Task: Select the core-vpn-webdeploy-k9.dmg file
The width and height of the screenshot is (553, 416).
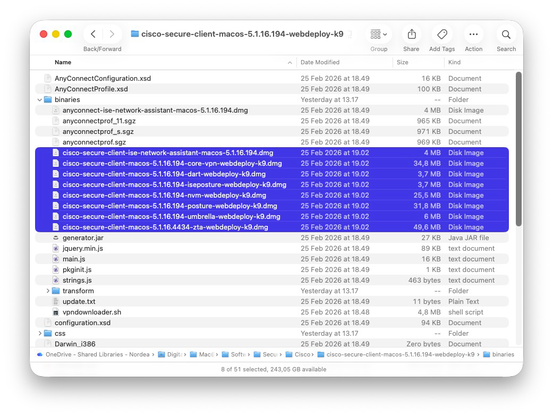Action: (272, 163)
